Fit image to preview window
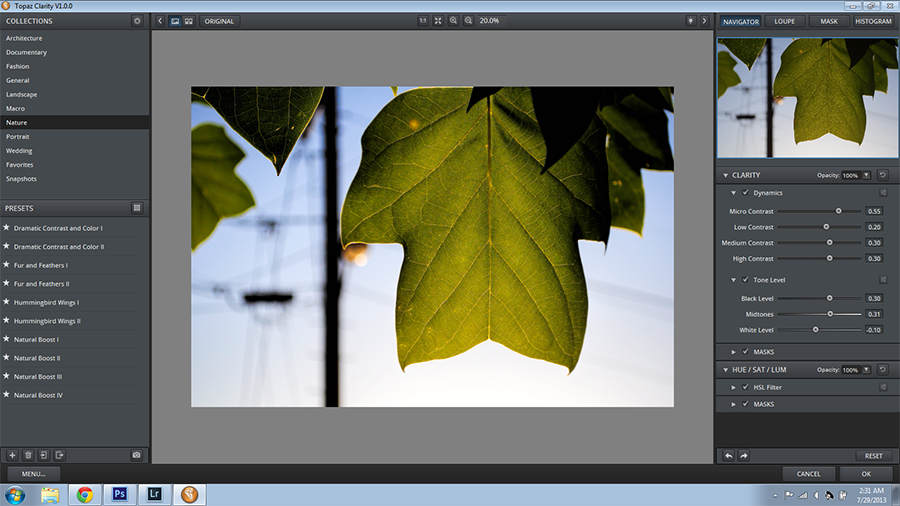Viewport: 900px width, 506px height. (x=438, y=21)
